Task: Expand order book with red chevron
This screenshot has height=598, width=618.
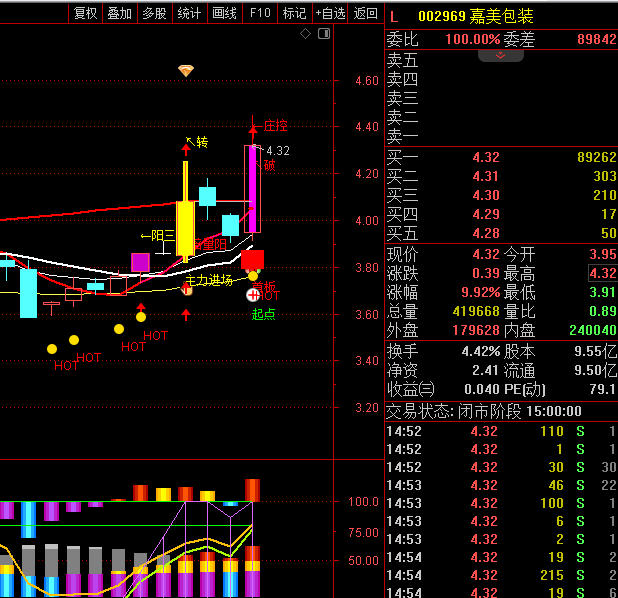Action: click(x=501, y=56)
